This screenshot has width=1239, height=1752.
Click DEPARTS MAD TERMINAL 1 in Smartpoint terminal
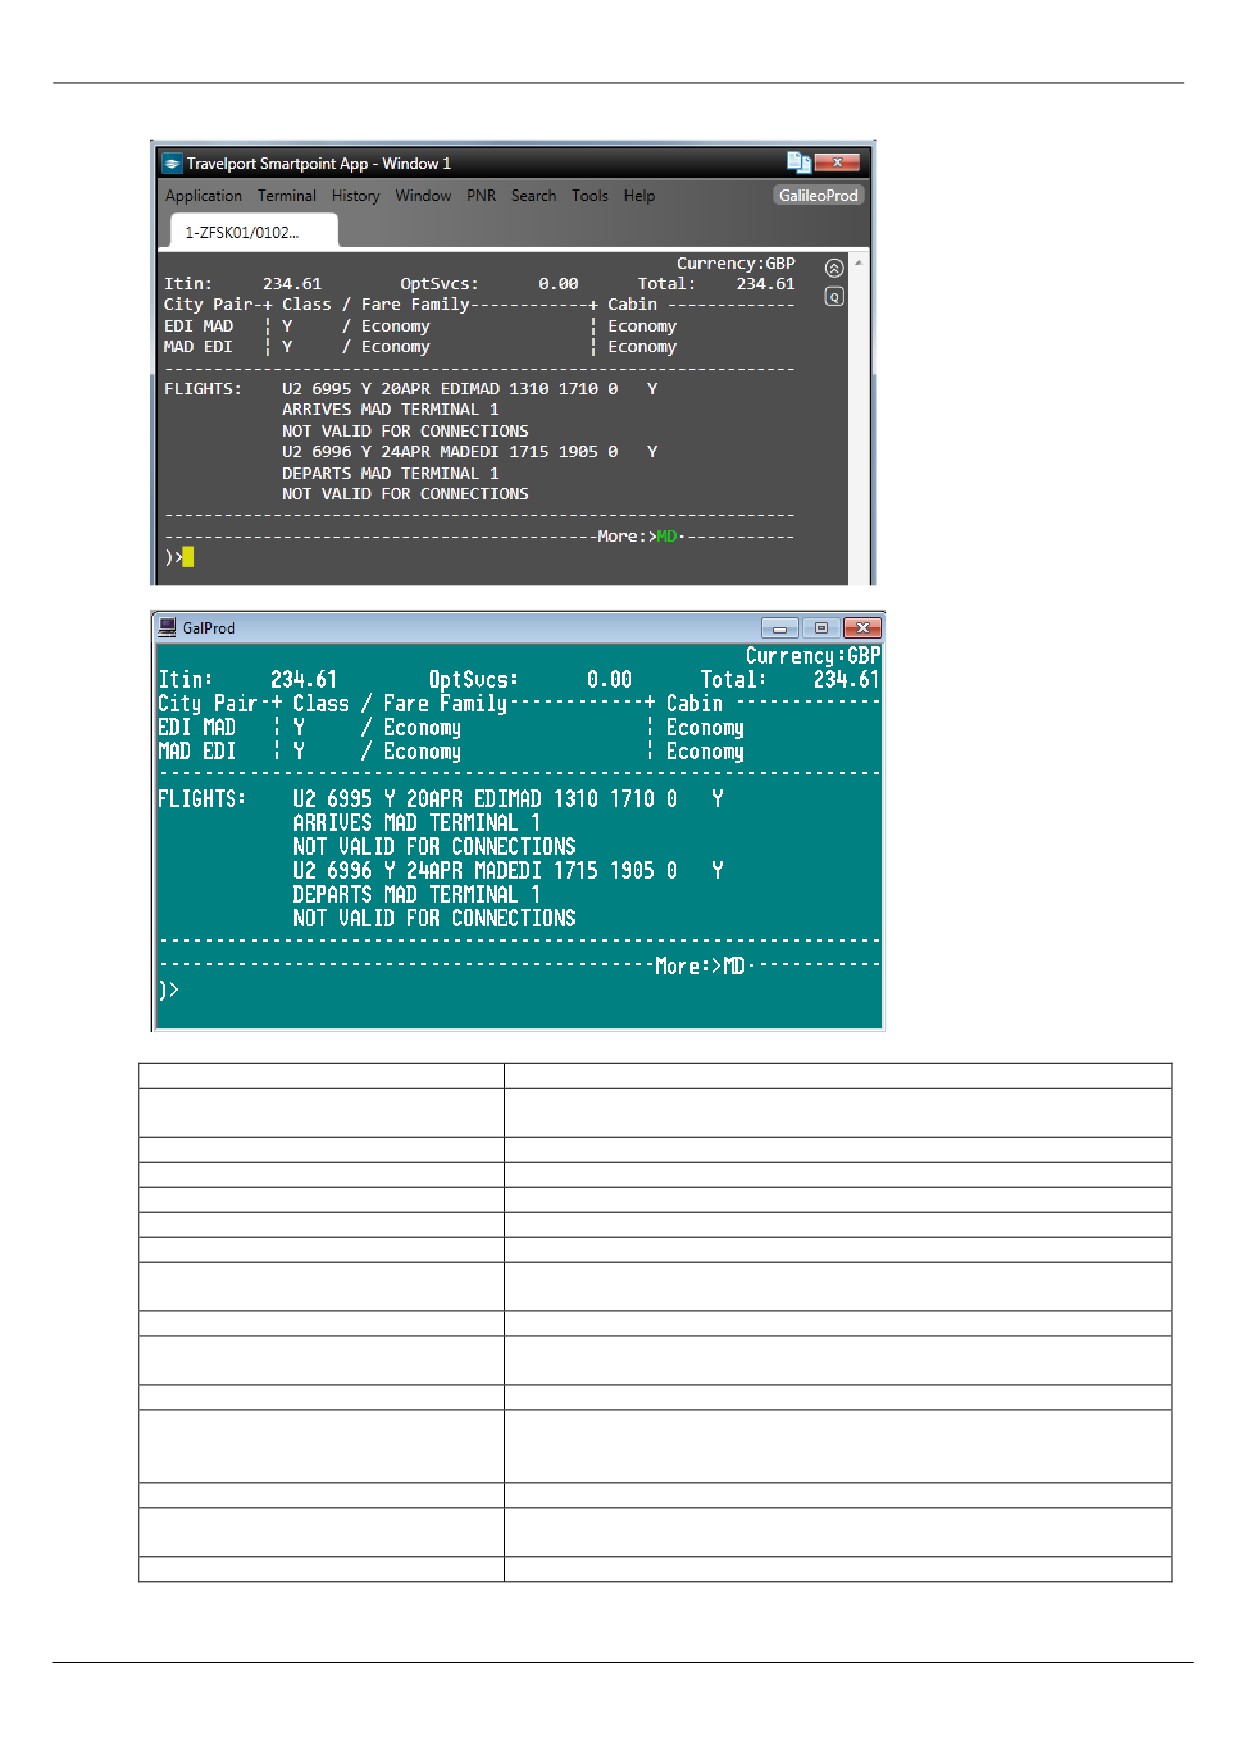pyautogui.click(x=390, y=473)
